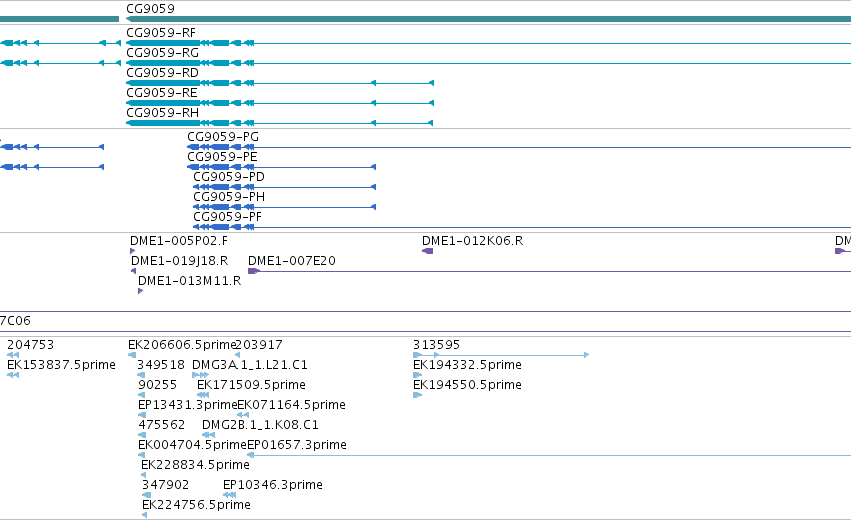Viewport: 851px width, 520px height.
Task: Select transcript CG9059-RE label
Action: click(x=162, y=93)
